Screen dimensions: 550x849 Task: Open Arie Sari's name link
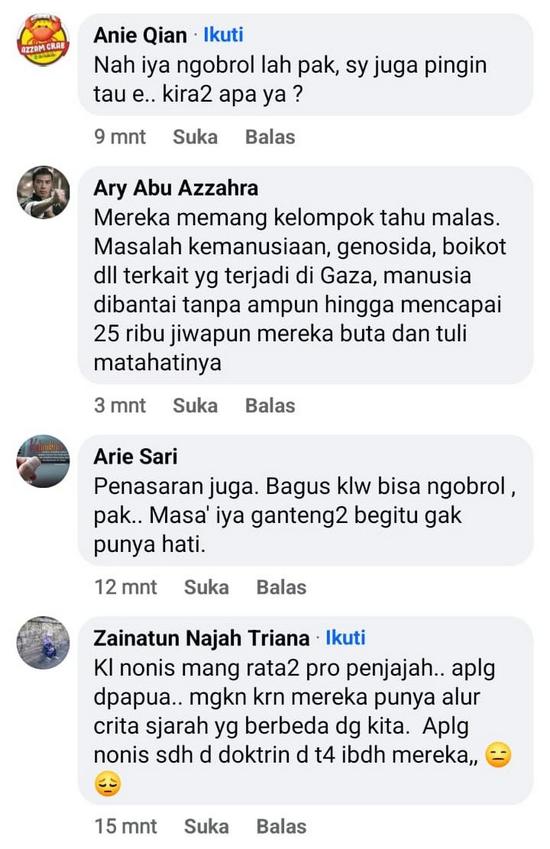pyautogui.click(x=135, y=456)
